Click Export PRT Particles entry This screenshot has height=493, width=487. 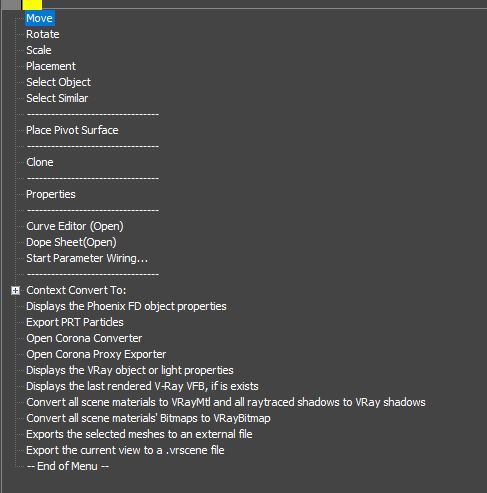coord(75,322)
